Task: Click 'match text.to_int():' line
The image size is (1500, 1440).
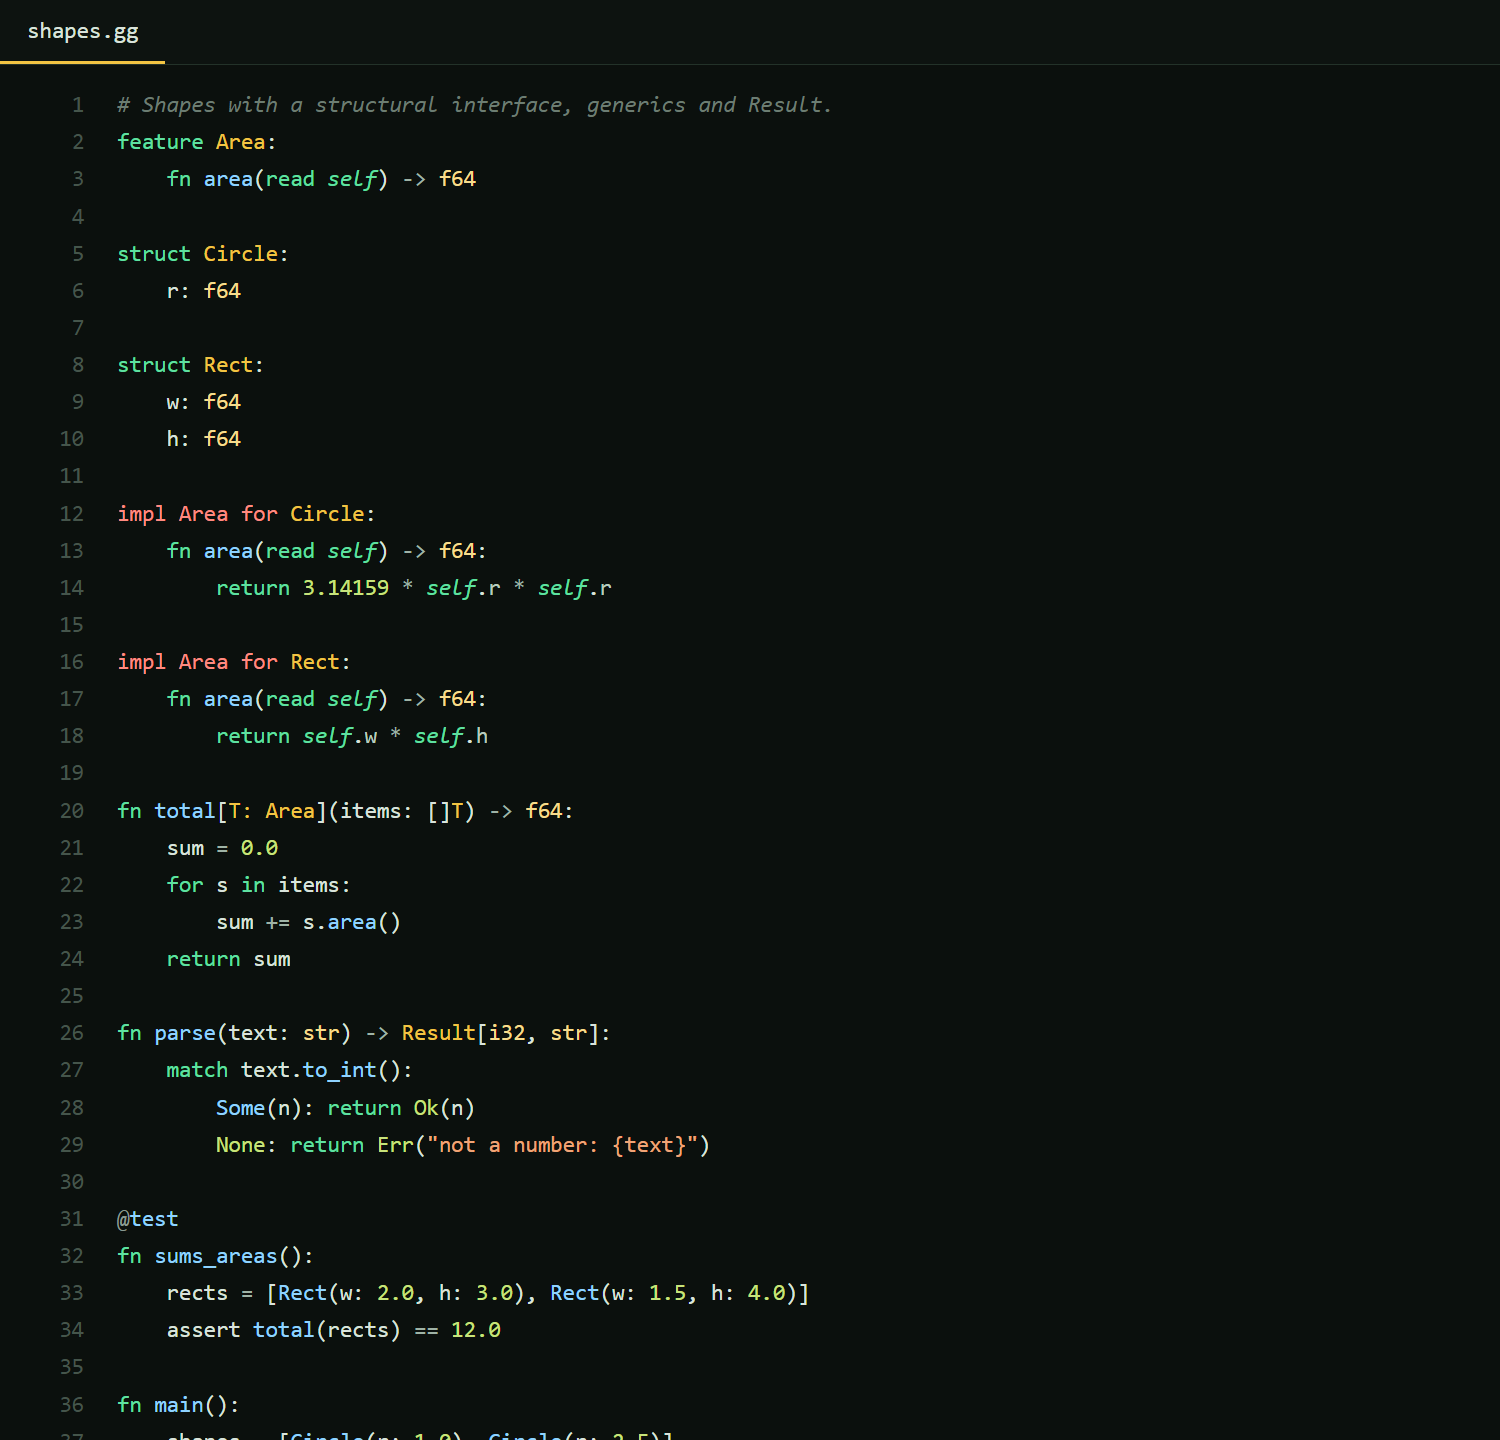Action: (x=290, y=1070)
